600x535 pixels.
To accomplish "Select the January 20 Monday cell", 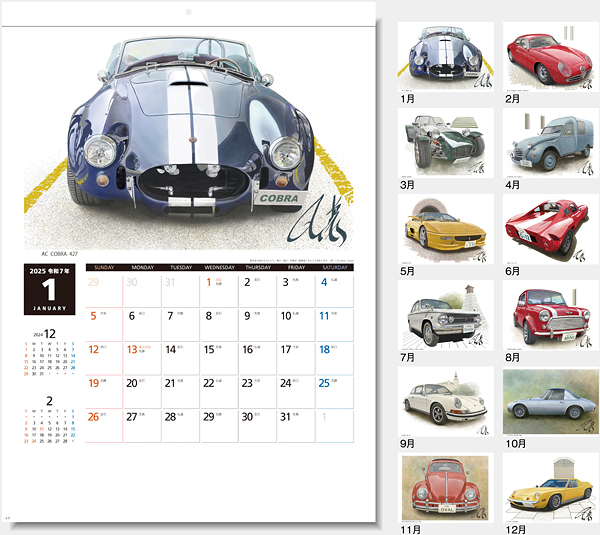I will pos(143,393).
